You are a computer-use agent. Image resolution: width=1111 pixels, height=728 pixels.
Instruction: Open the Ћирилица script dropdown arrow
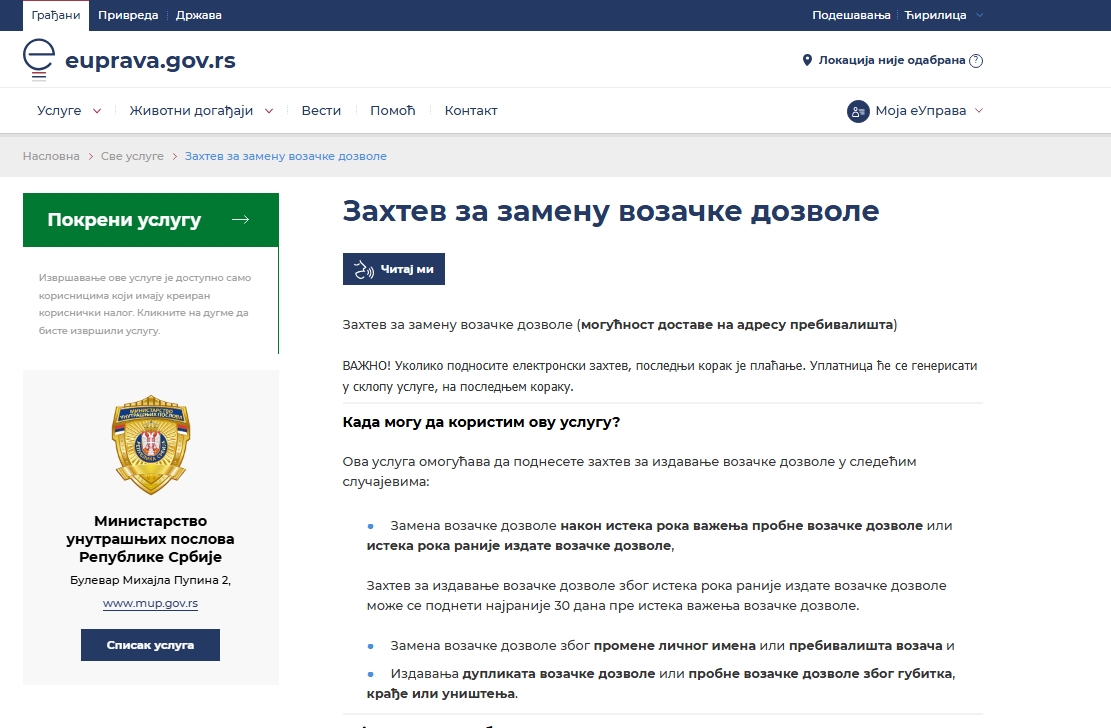point(979,15)
